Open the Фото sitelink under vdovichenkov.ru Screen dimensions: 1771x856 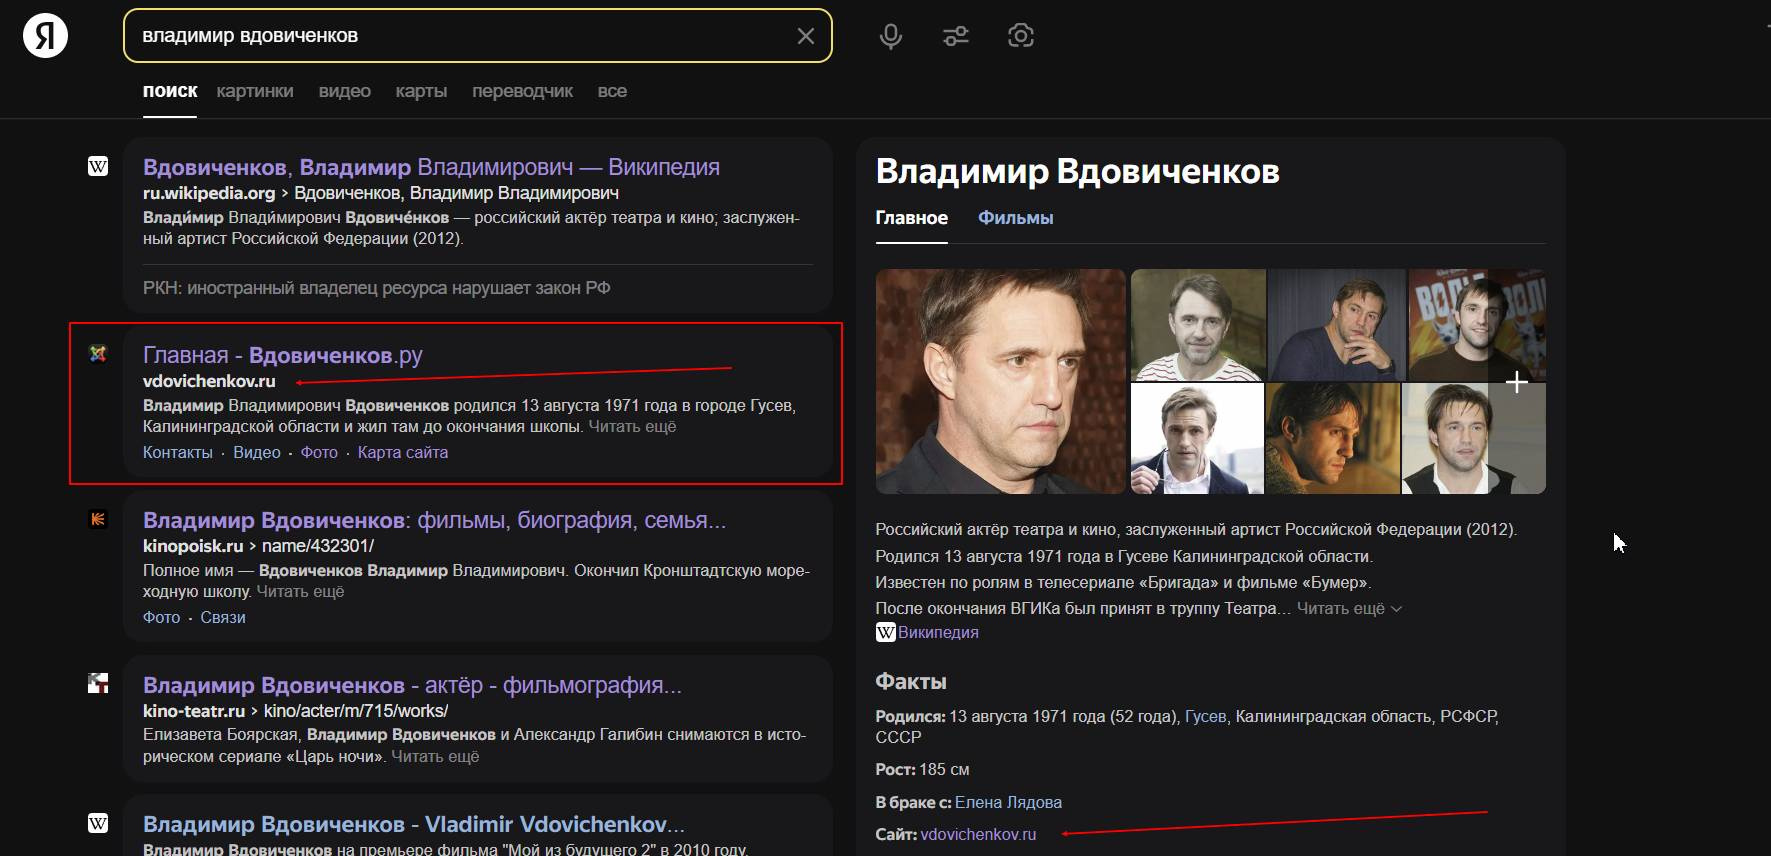pyautogui.click(x=319, y=452)
